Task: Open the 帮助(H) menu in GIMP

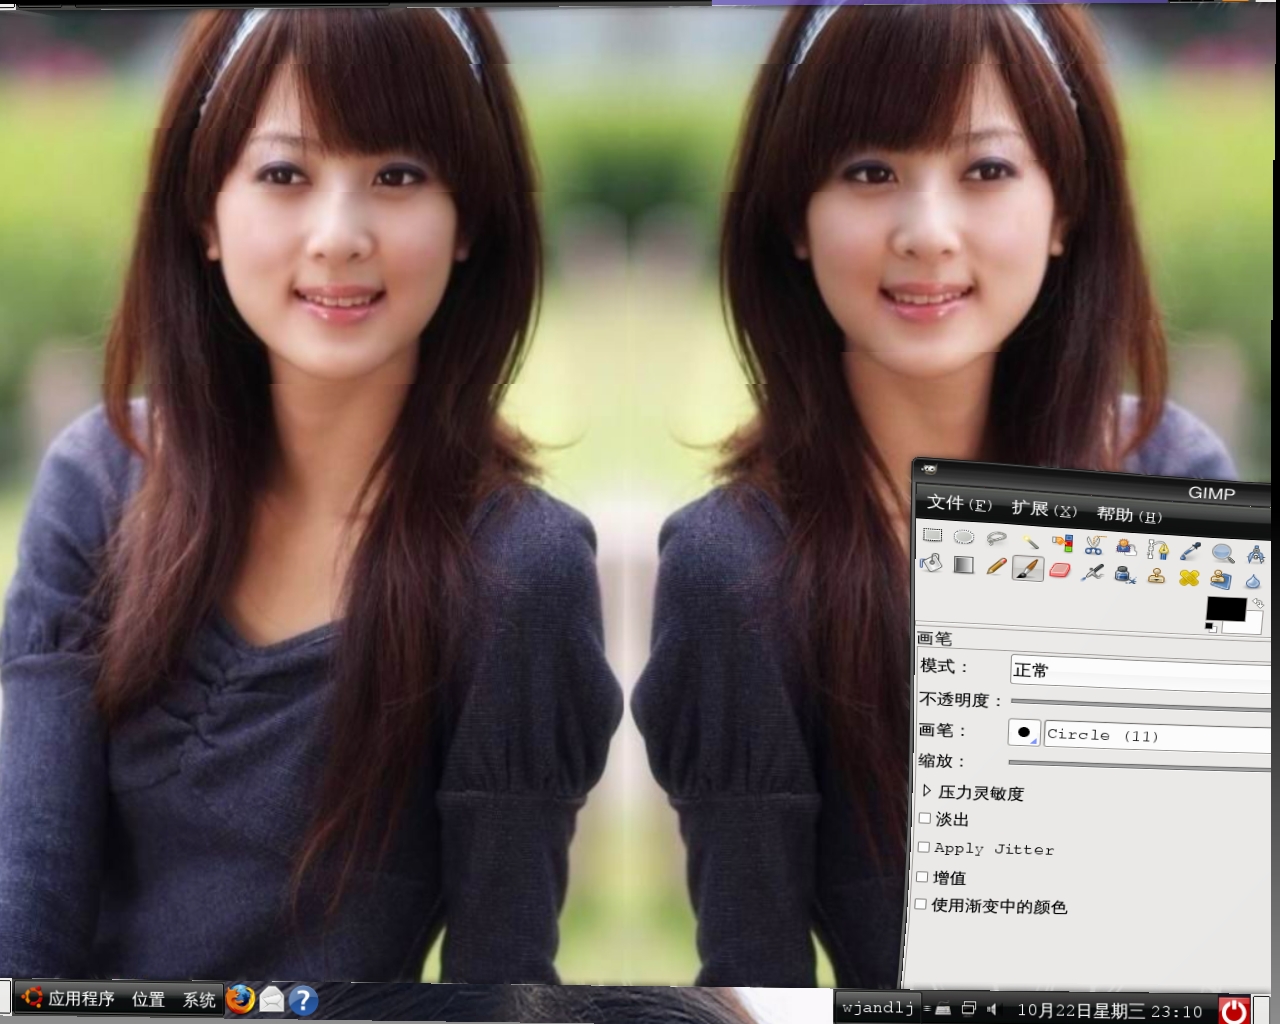Action: pos(1129,515)
